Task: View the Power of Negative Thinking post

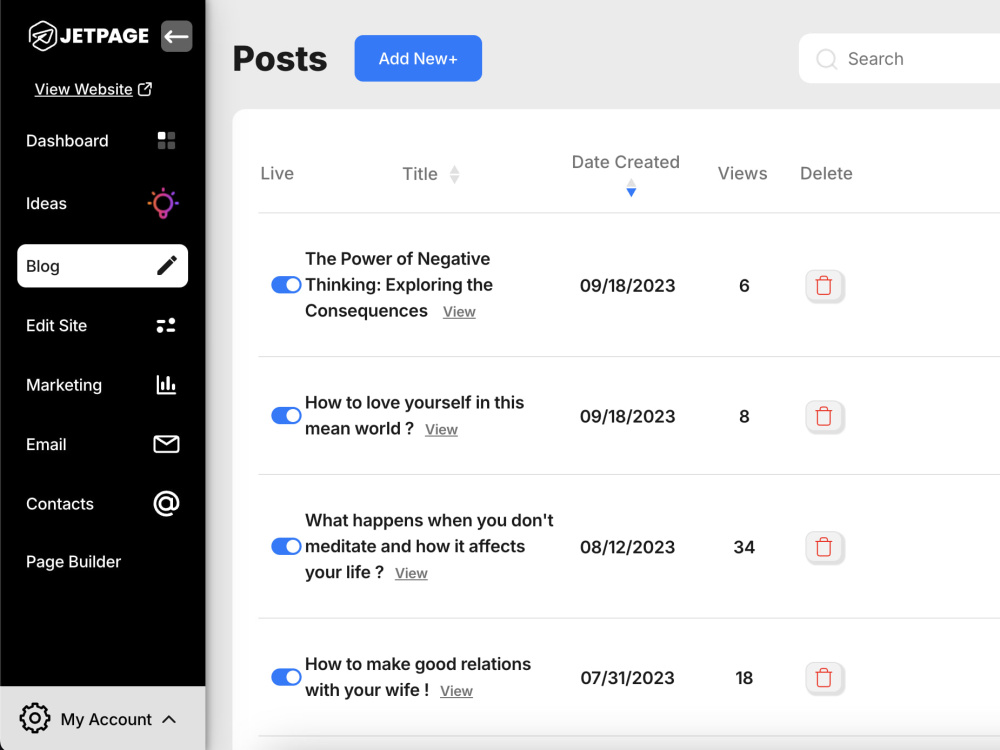Action: click(459, 312)
